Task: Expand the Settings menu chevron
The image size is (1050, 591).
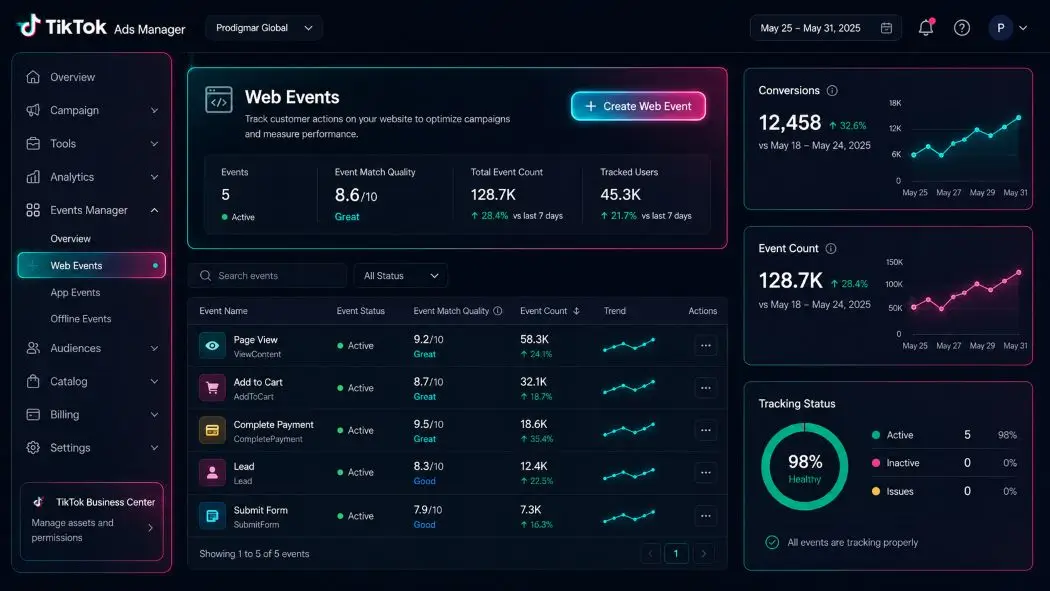Action: (x=154, y=448)
